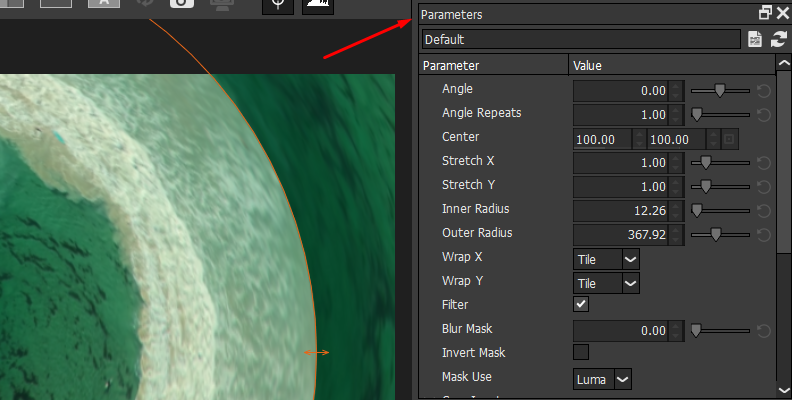This screenshot has height=400, width=792.
Task: Enable the Invert Mask checkbox
Action: (x=581, y=352)
